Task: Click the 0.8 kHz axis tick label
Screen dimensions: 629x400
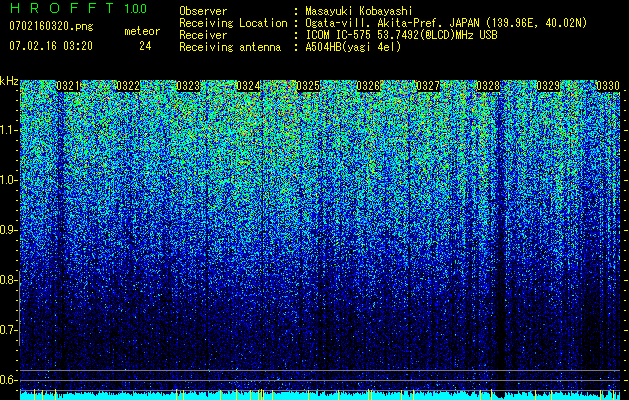Action: click(x=9, y=280)
